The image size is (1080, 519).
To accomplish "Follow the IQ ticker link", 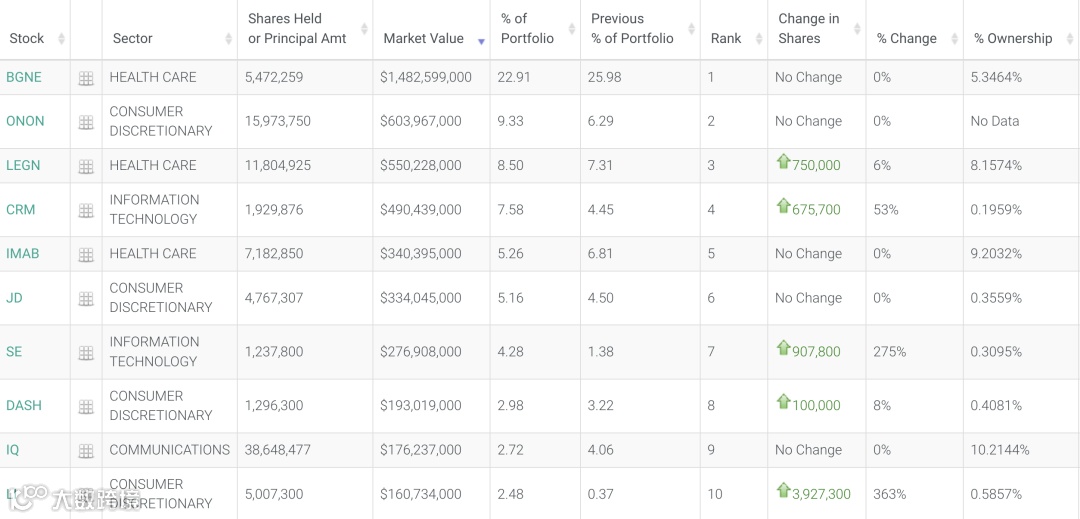I will pos(13,450).
